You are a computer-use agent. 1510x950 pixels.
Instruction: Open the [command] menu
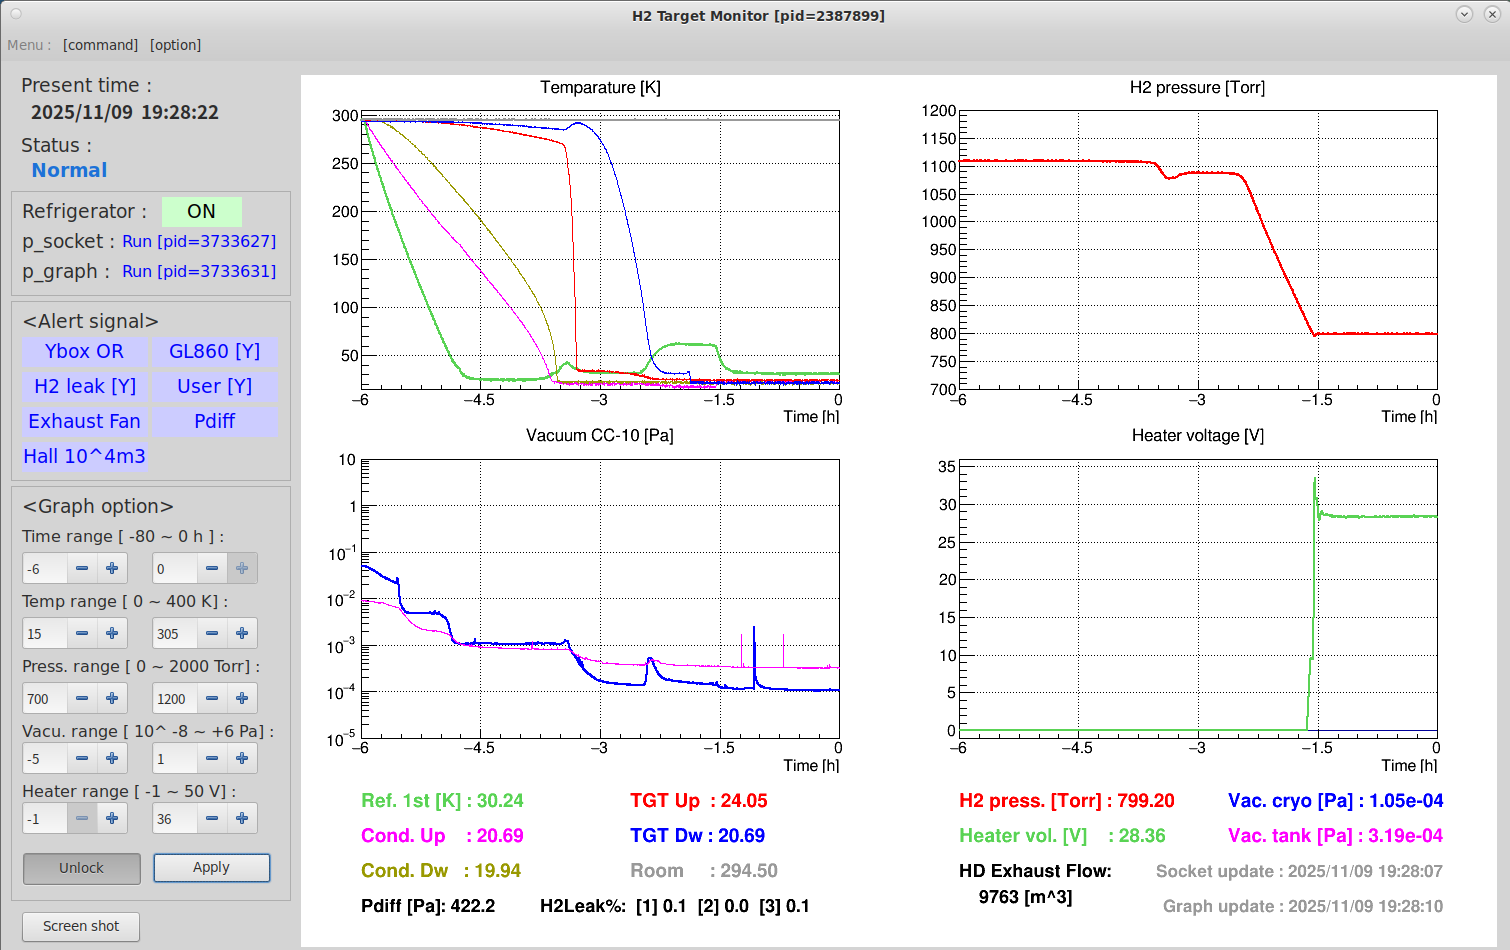point(100,45)
